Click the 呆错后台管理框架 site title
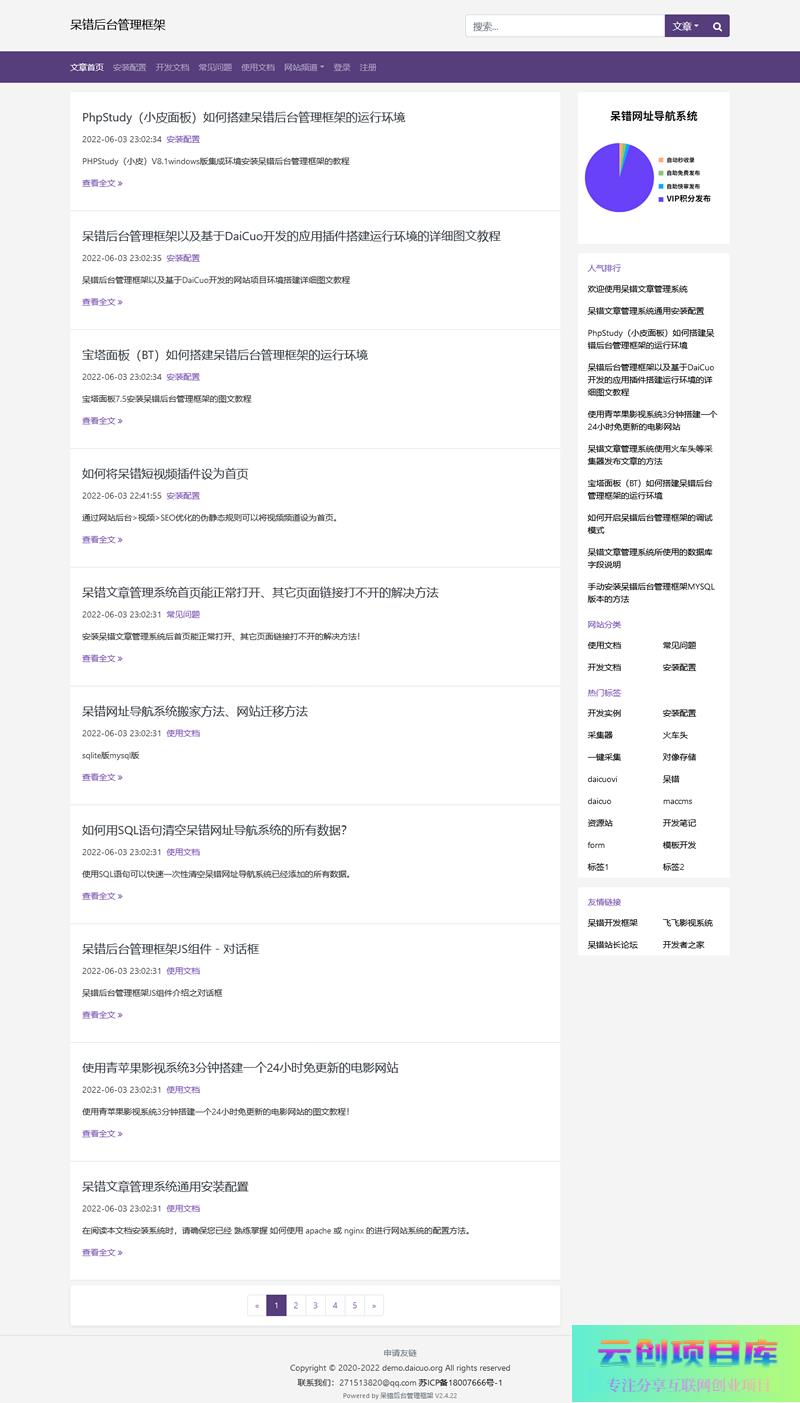 click(118, 25)
